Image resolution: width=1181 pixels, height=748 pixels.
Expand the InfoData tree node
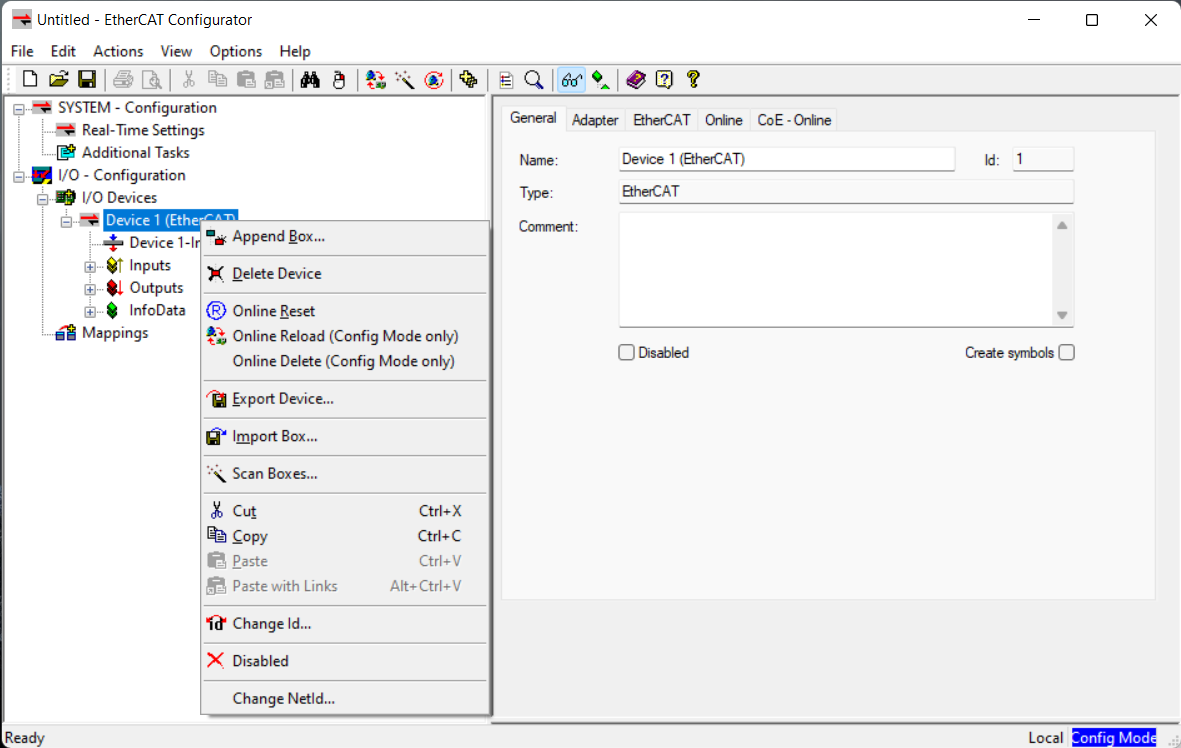[x=90, y=311]
